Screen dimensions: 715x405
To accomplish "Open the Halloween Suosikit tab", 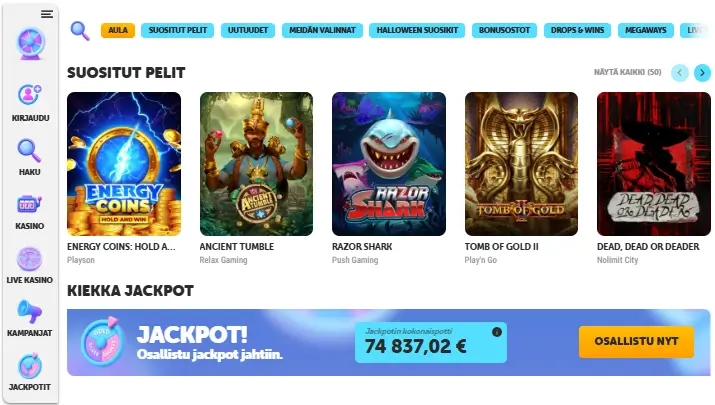I will tap(417, 30).
